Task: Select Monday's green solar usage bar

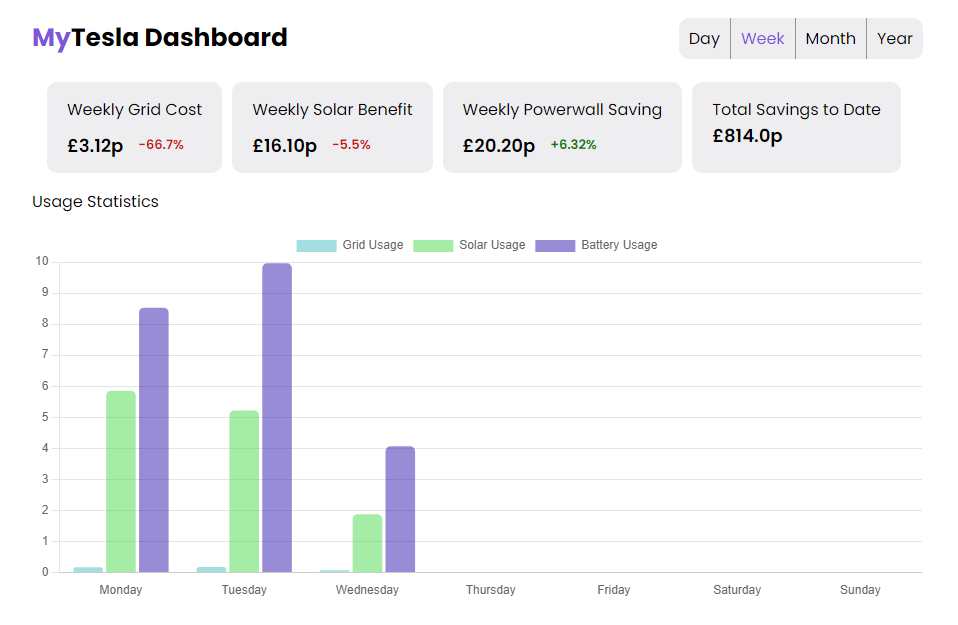Action: tap(121, 481)
